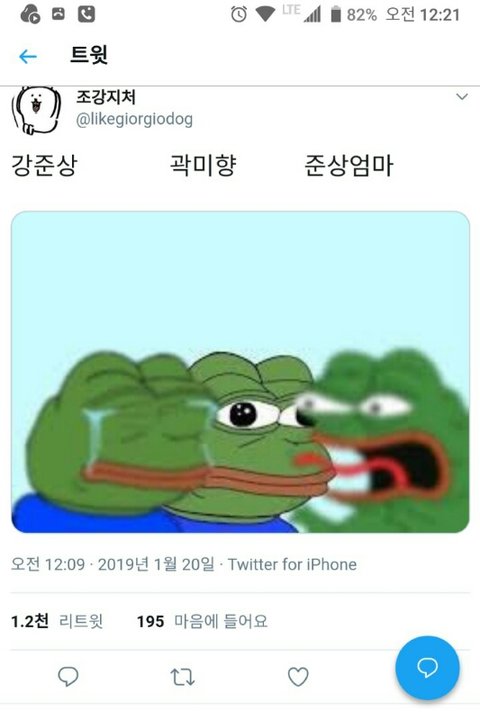Tap the battery 82% indicator
The height and width of the screenshot is (720, 480).
(354, 15)
